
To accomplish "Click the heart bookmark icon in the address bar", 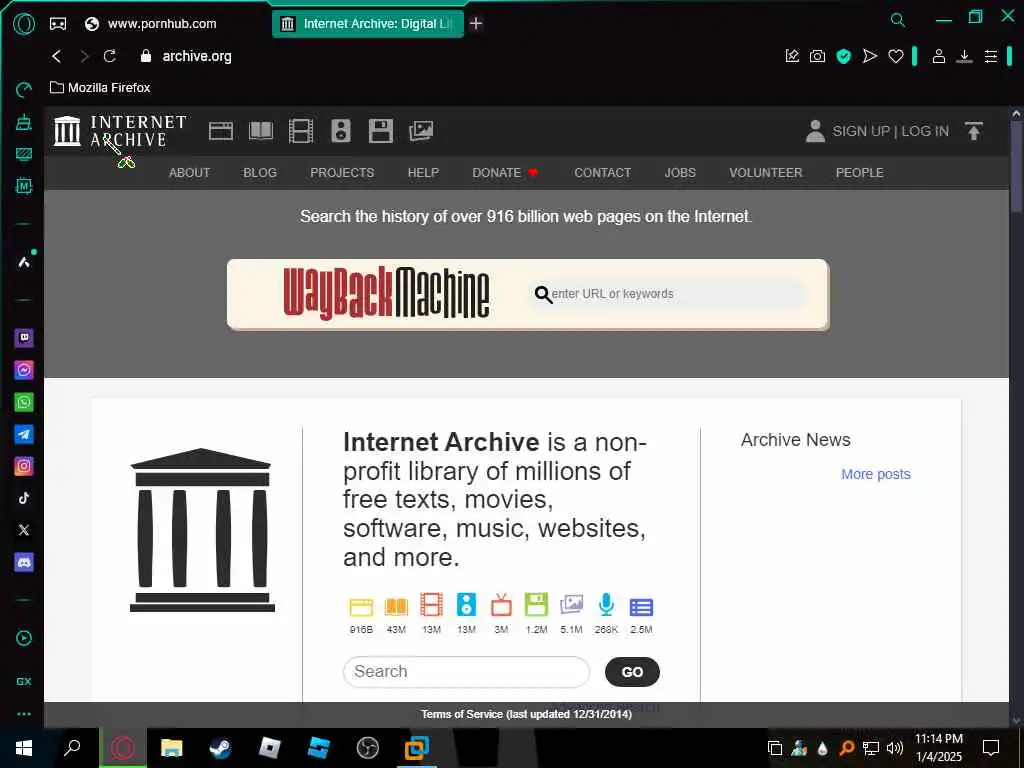I will coord(895,56).
